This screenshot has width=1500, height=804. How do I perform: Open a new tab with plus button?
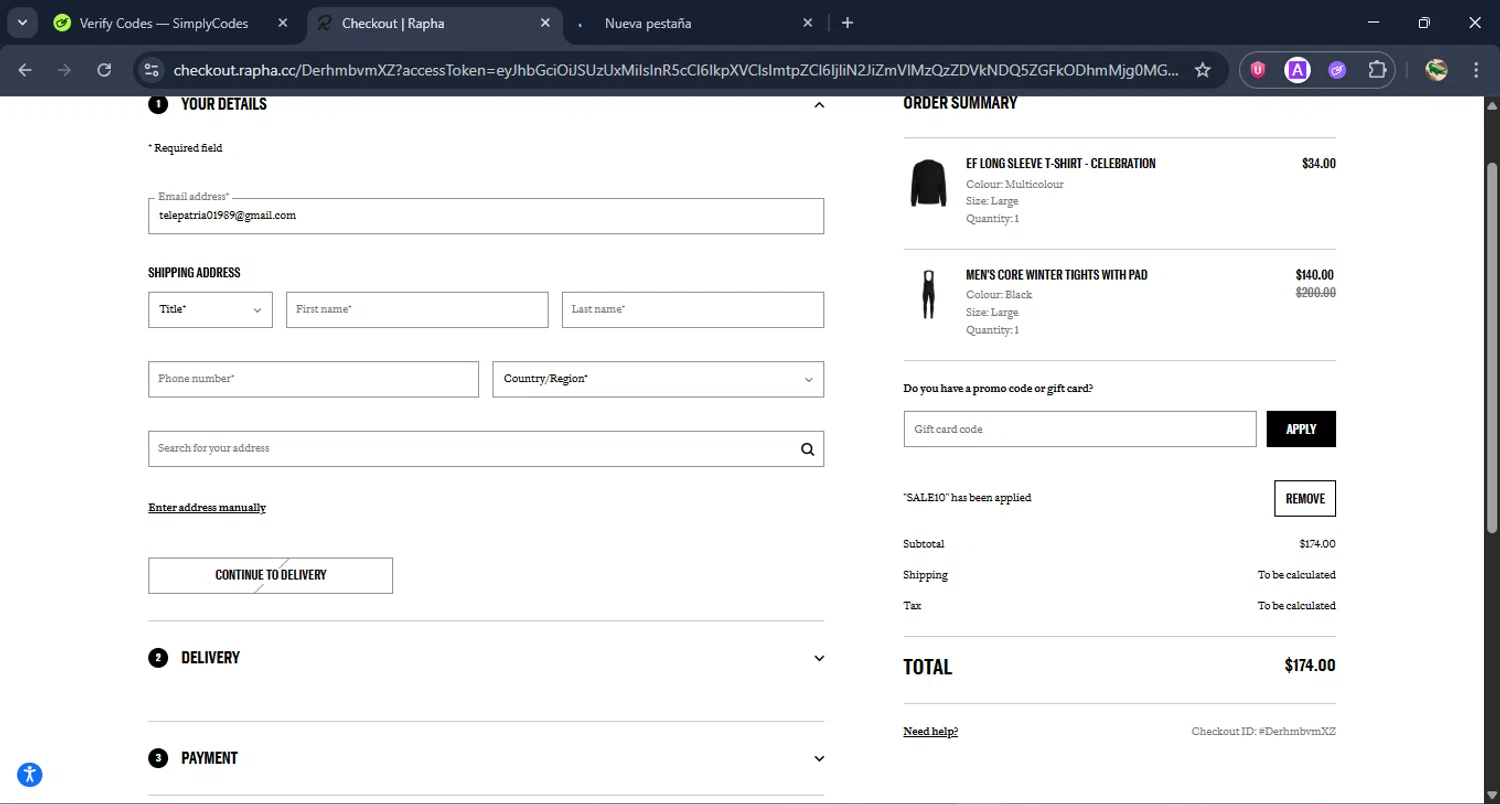847,23
